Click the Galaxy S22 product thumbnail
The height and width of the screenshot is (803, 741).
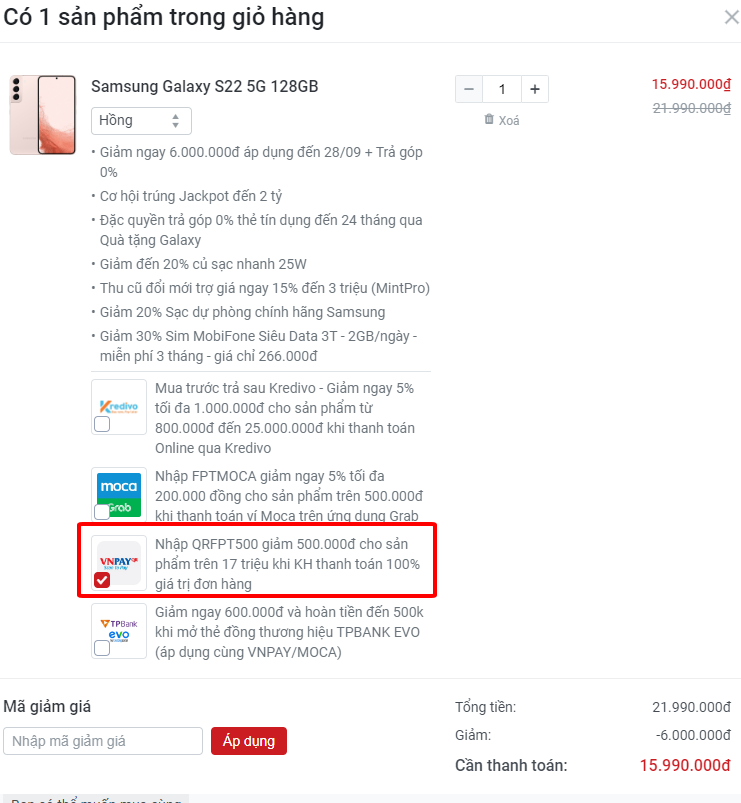point(43,115)
